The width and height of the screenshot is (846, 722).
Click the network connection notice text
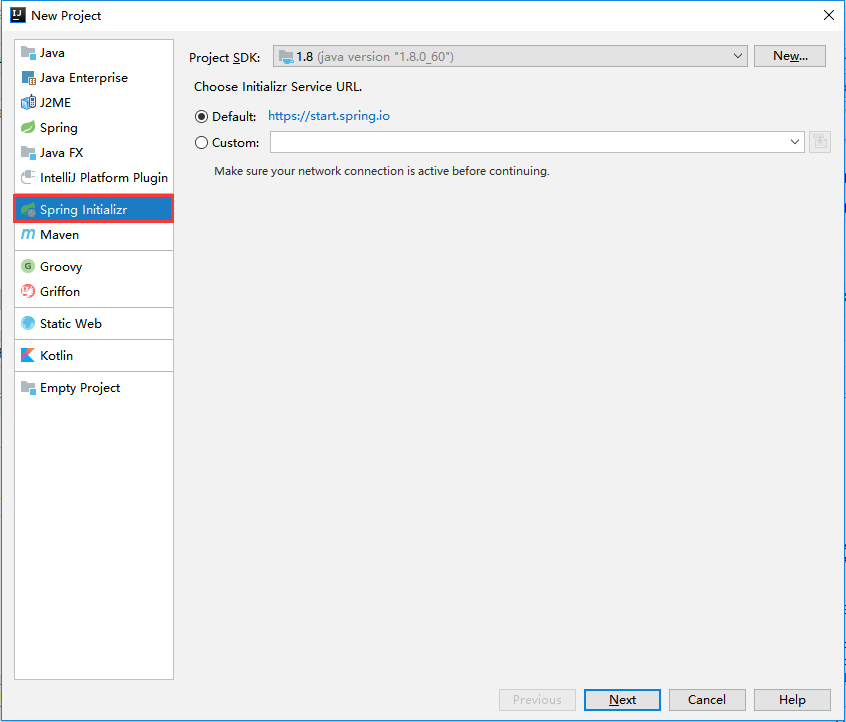(381, 171)
